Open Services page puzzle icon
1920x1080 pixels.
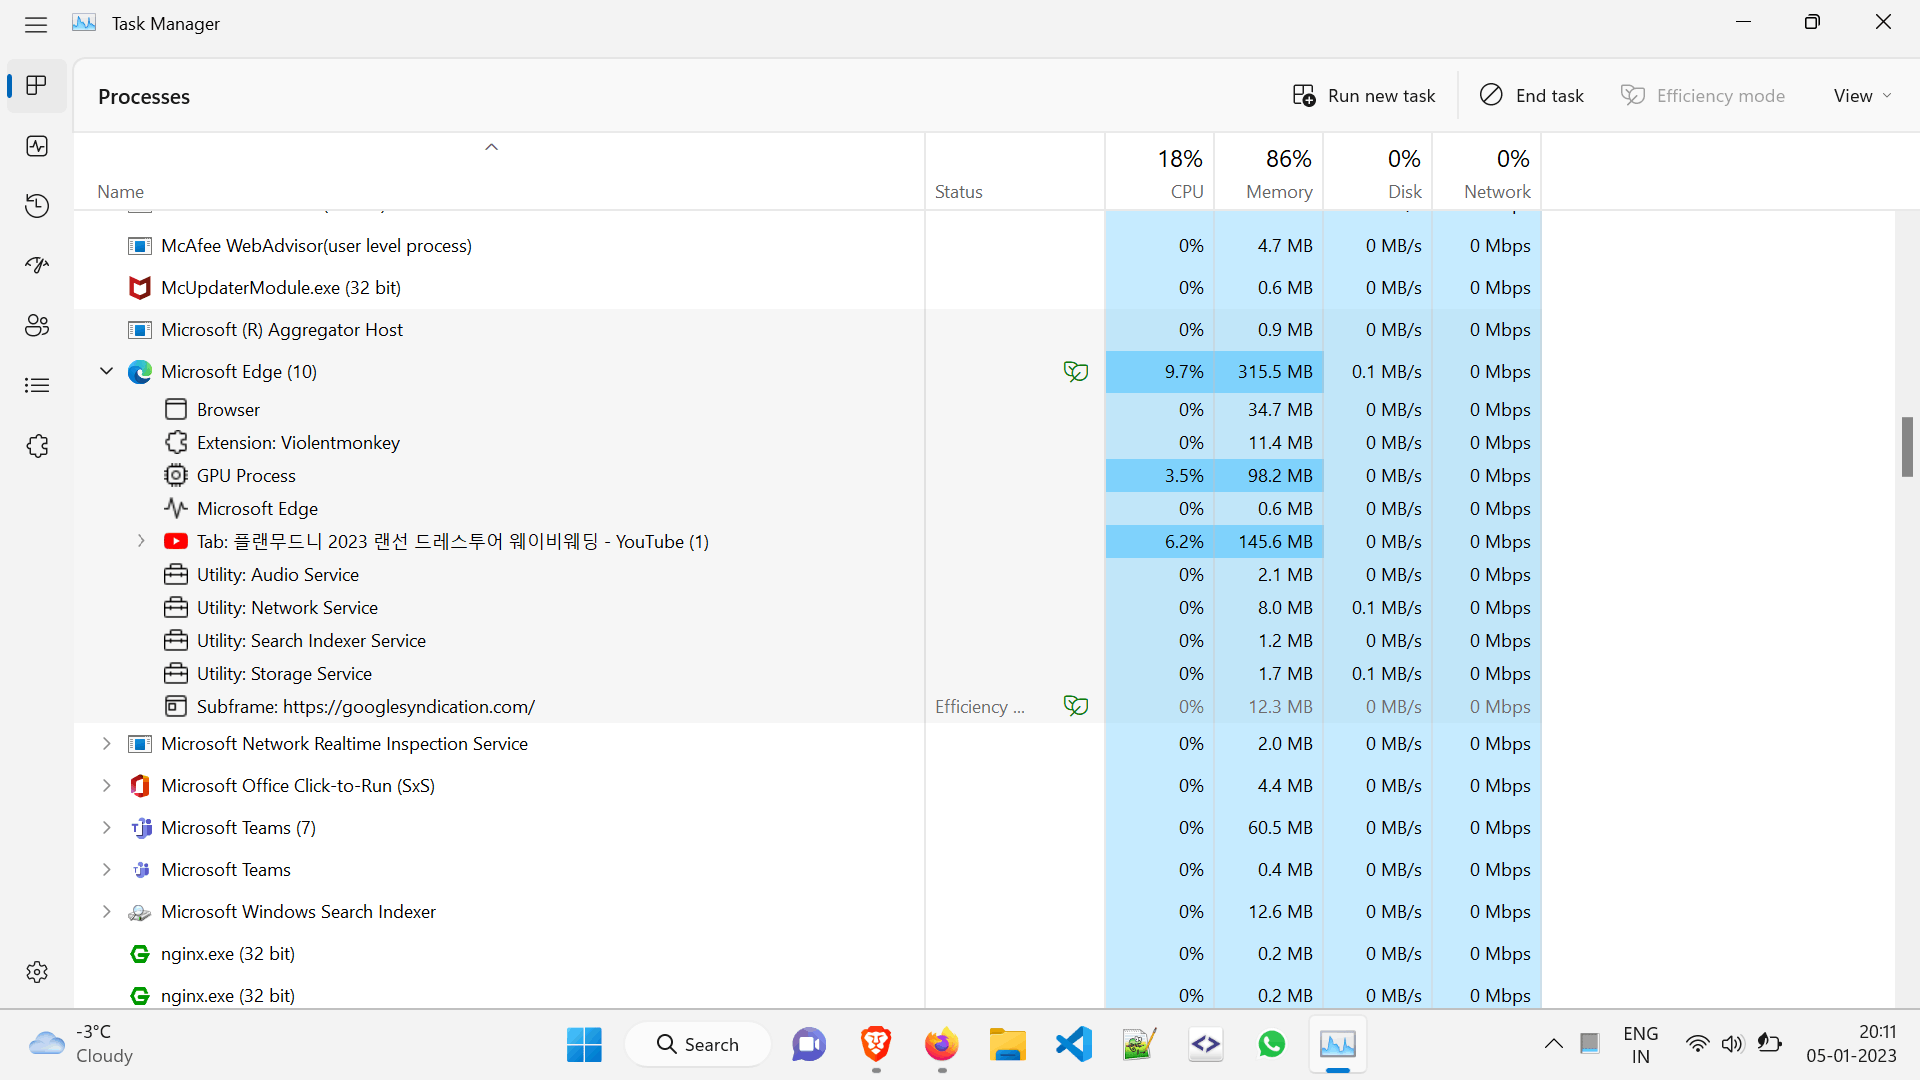click(x=37, y=446)
